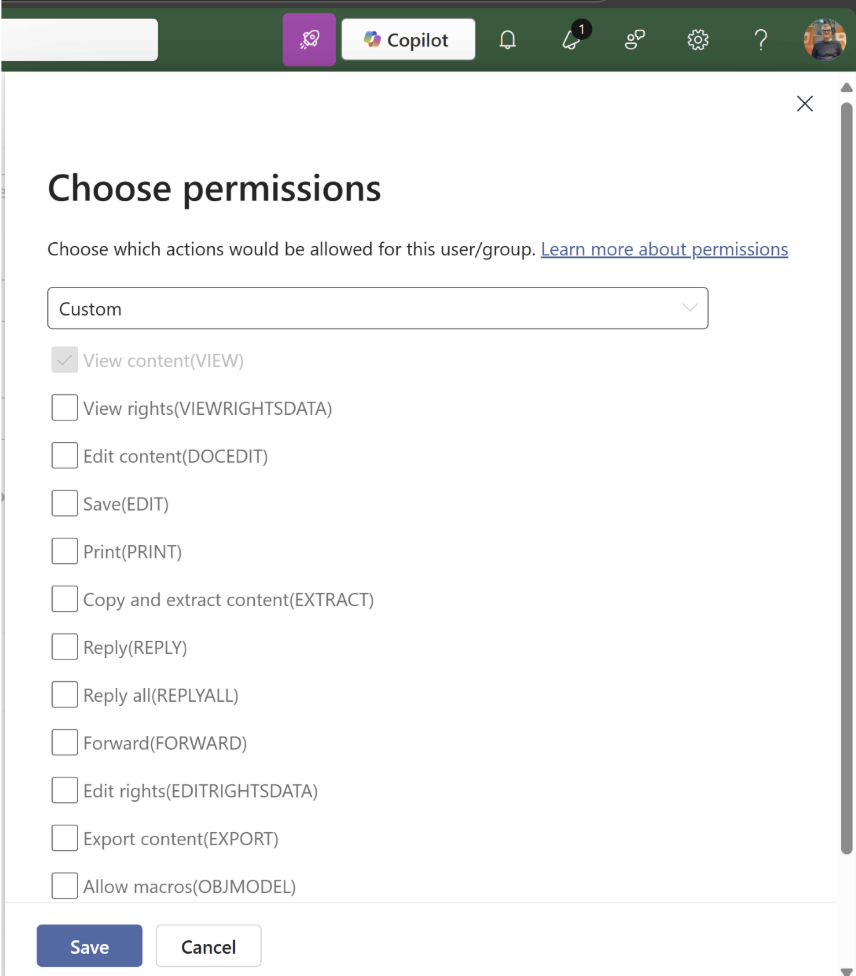856x976 pixels.
Task: Open the settings gear icon
Action: click(x=698, y=40)
